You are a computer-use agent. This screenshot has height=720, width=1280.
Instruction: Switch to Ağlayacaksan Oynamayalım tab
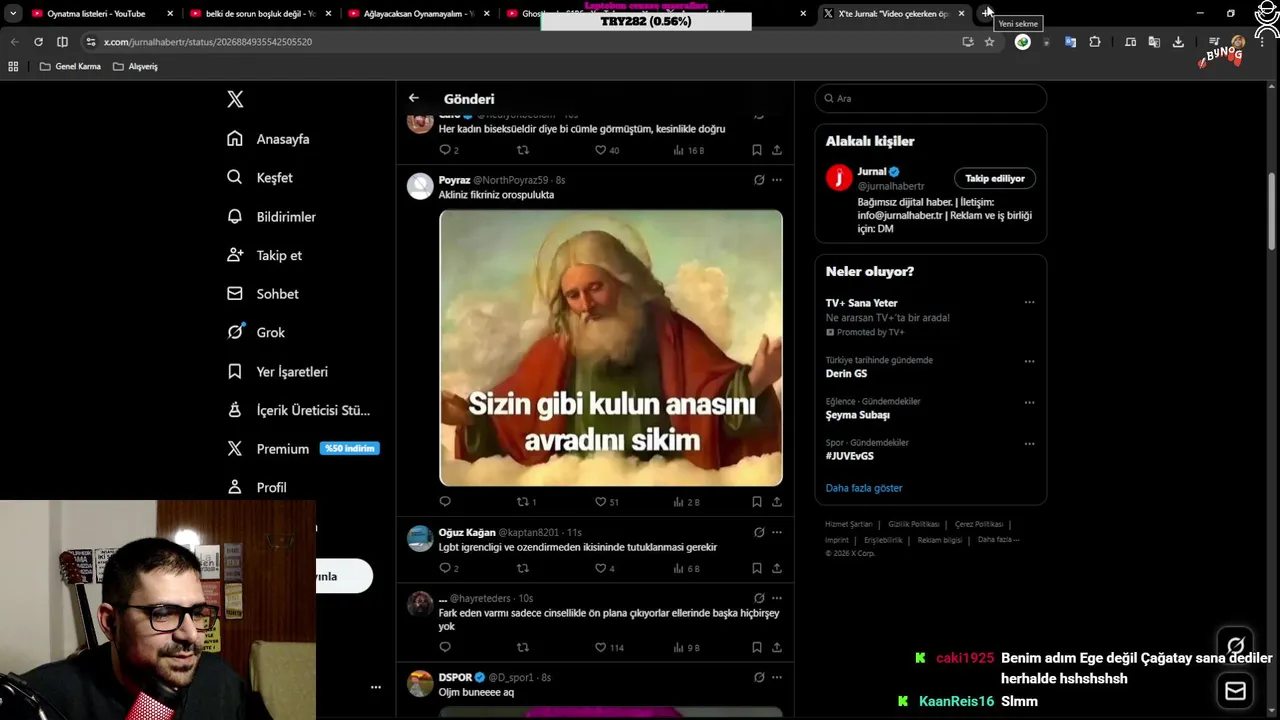coord(418,13)
